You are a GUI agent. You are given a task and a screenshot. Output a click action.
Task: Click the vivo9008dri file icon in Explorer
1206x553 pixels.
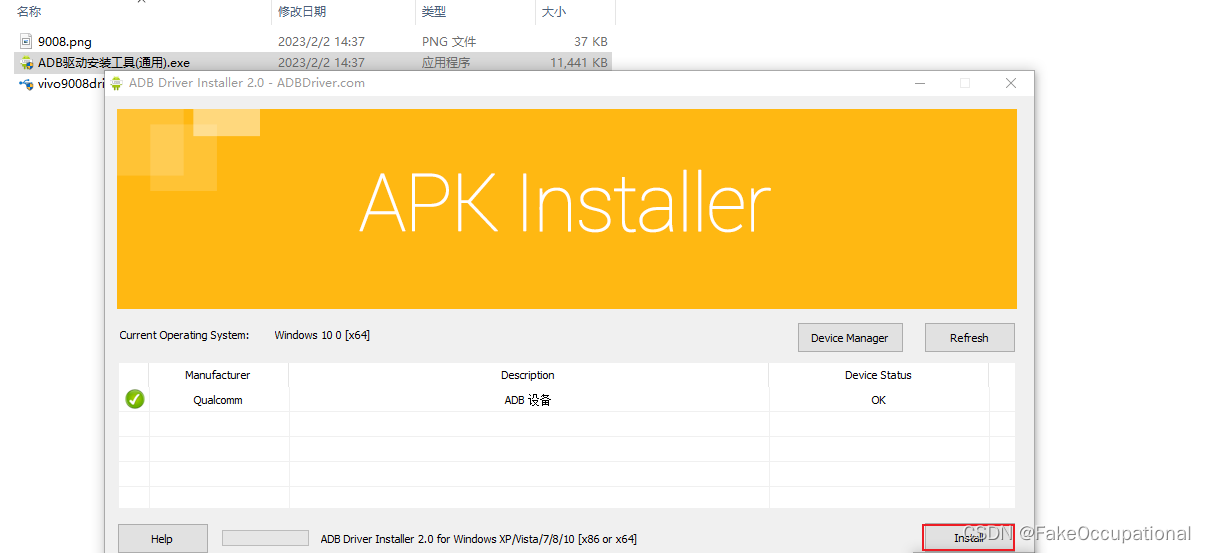pyautogui.click(x=27, y=84)
